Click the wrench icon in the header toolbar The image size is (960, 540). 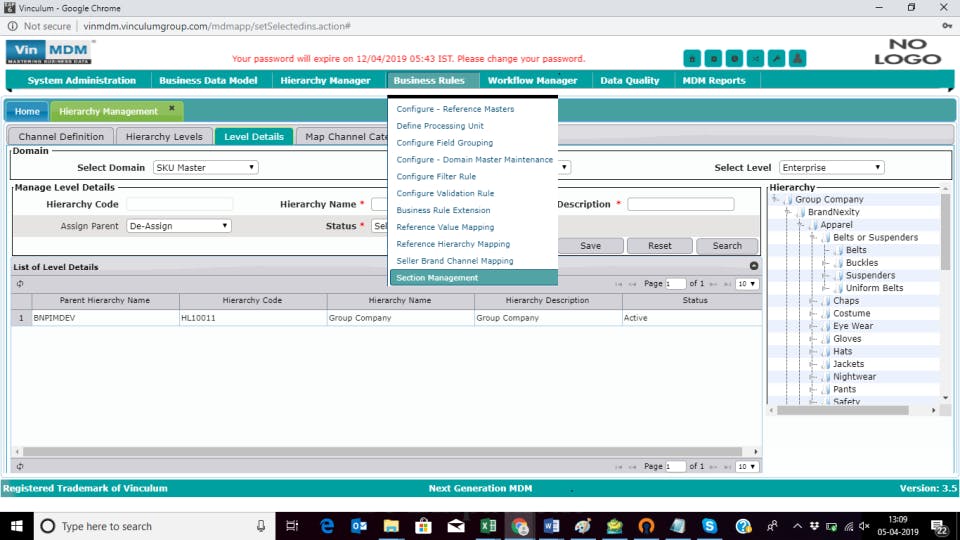point(776,59)
